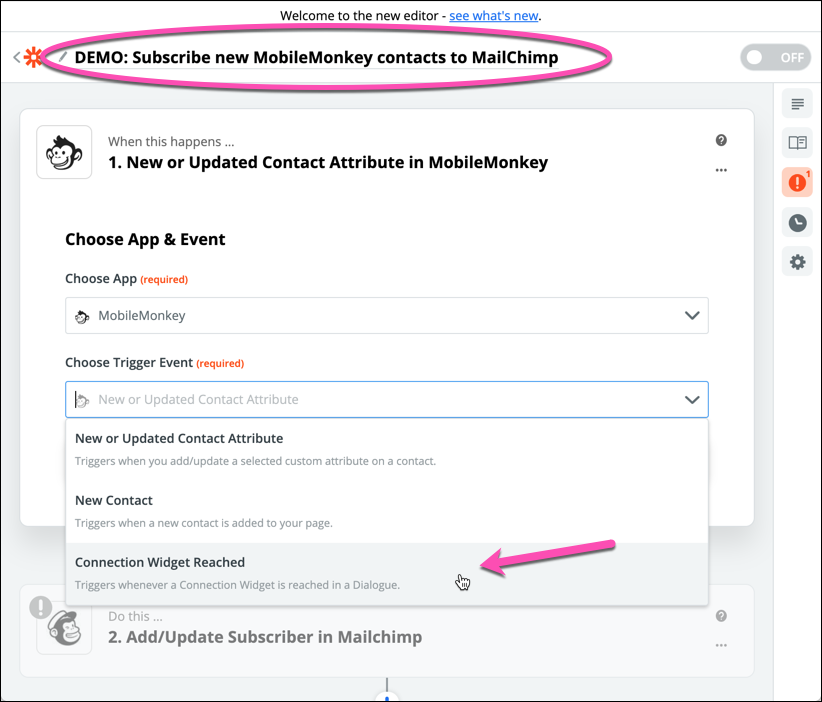This screenshot has width=822, height=702.
Task: Collapse the Choose Trigger Event dropdown arrow
Action: (x=692, y=399)
